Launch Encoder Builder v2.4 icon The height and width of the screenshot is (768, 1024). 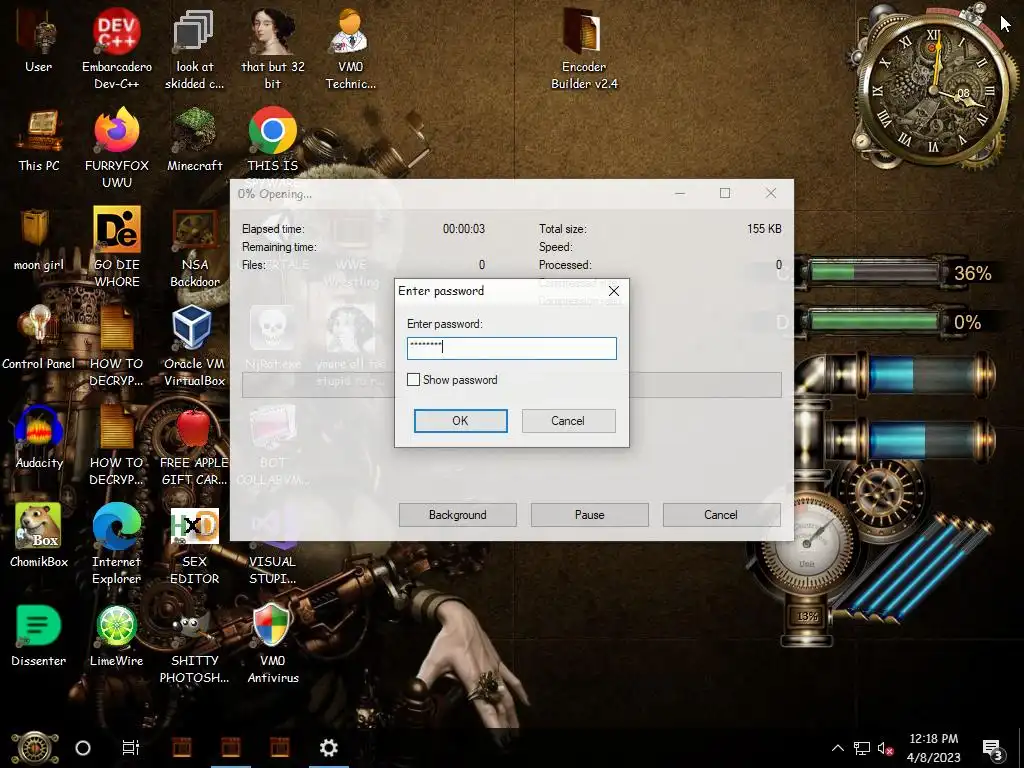pyautogui.click(x=584, y=47)
